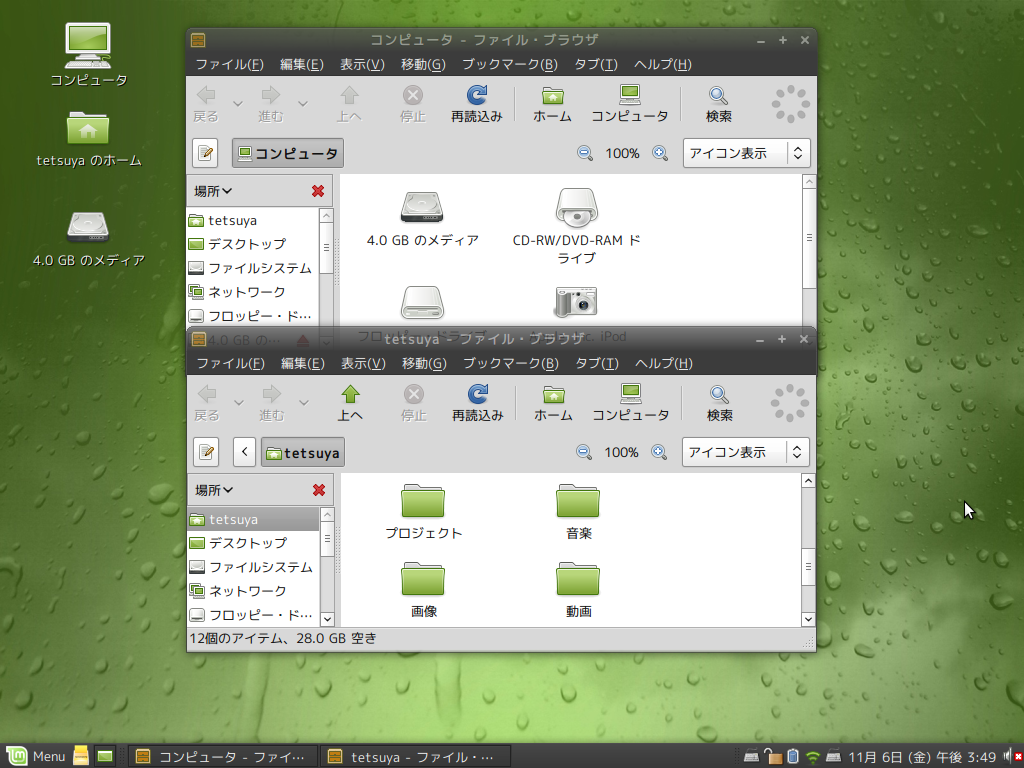Select the 4.0 GB のメディア desktop drive icon
The height and width of the screenshot is (768, 1024).
88,239
